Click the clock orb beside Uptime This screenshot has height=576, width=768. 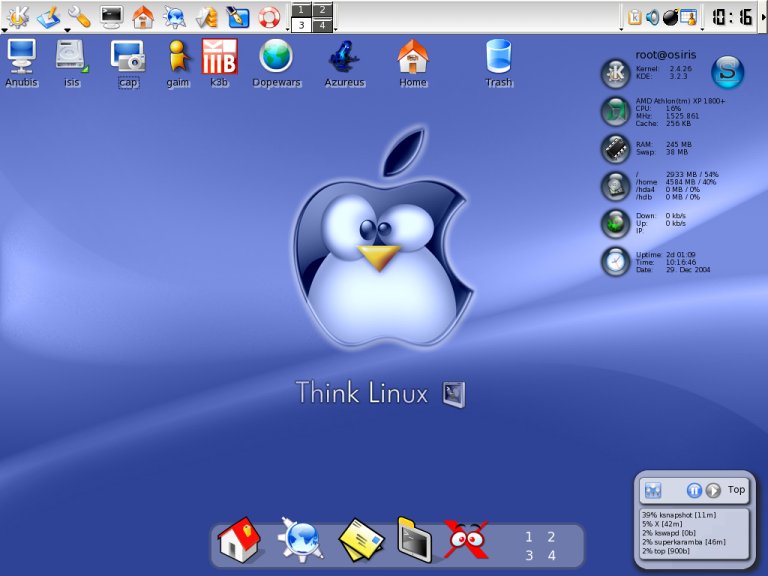pyautogui.click(x=616, y=262)
